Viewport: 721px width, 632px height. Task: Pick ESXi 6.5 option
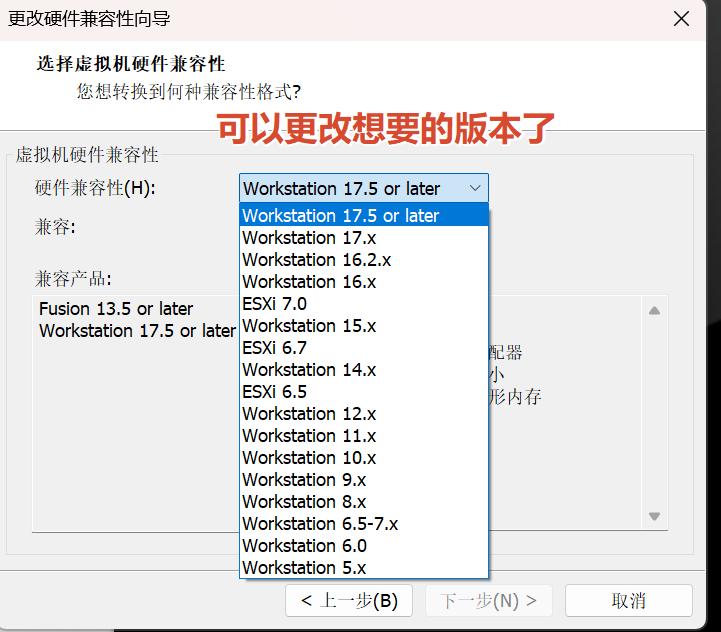(364, 392)
